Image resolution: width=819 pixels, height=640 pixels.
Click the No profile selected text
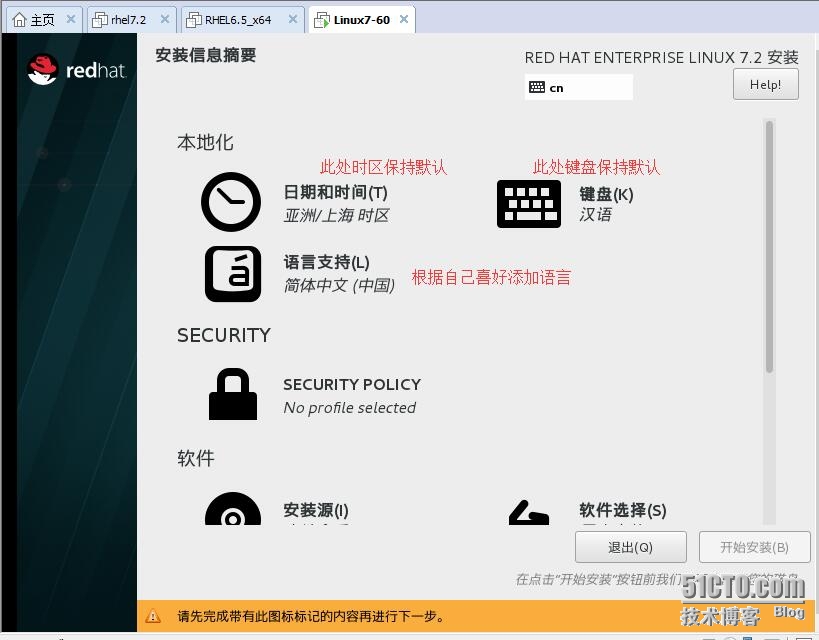click(x=349, y=408)
